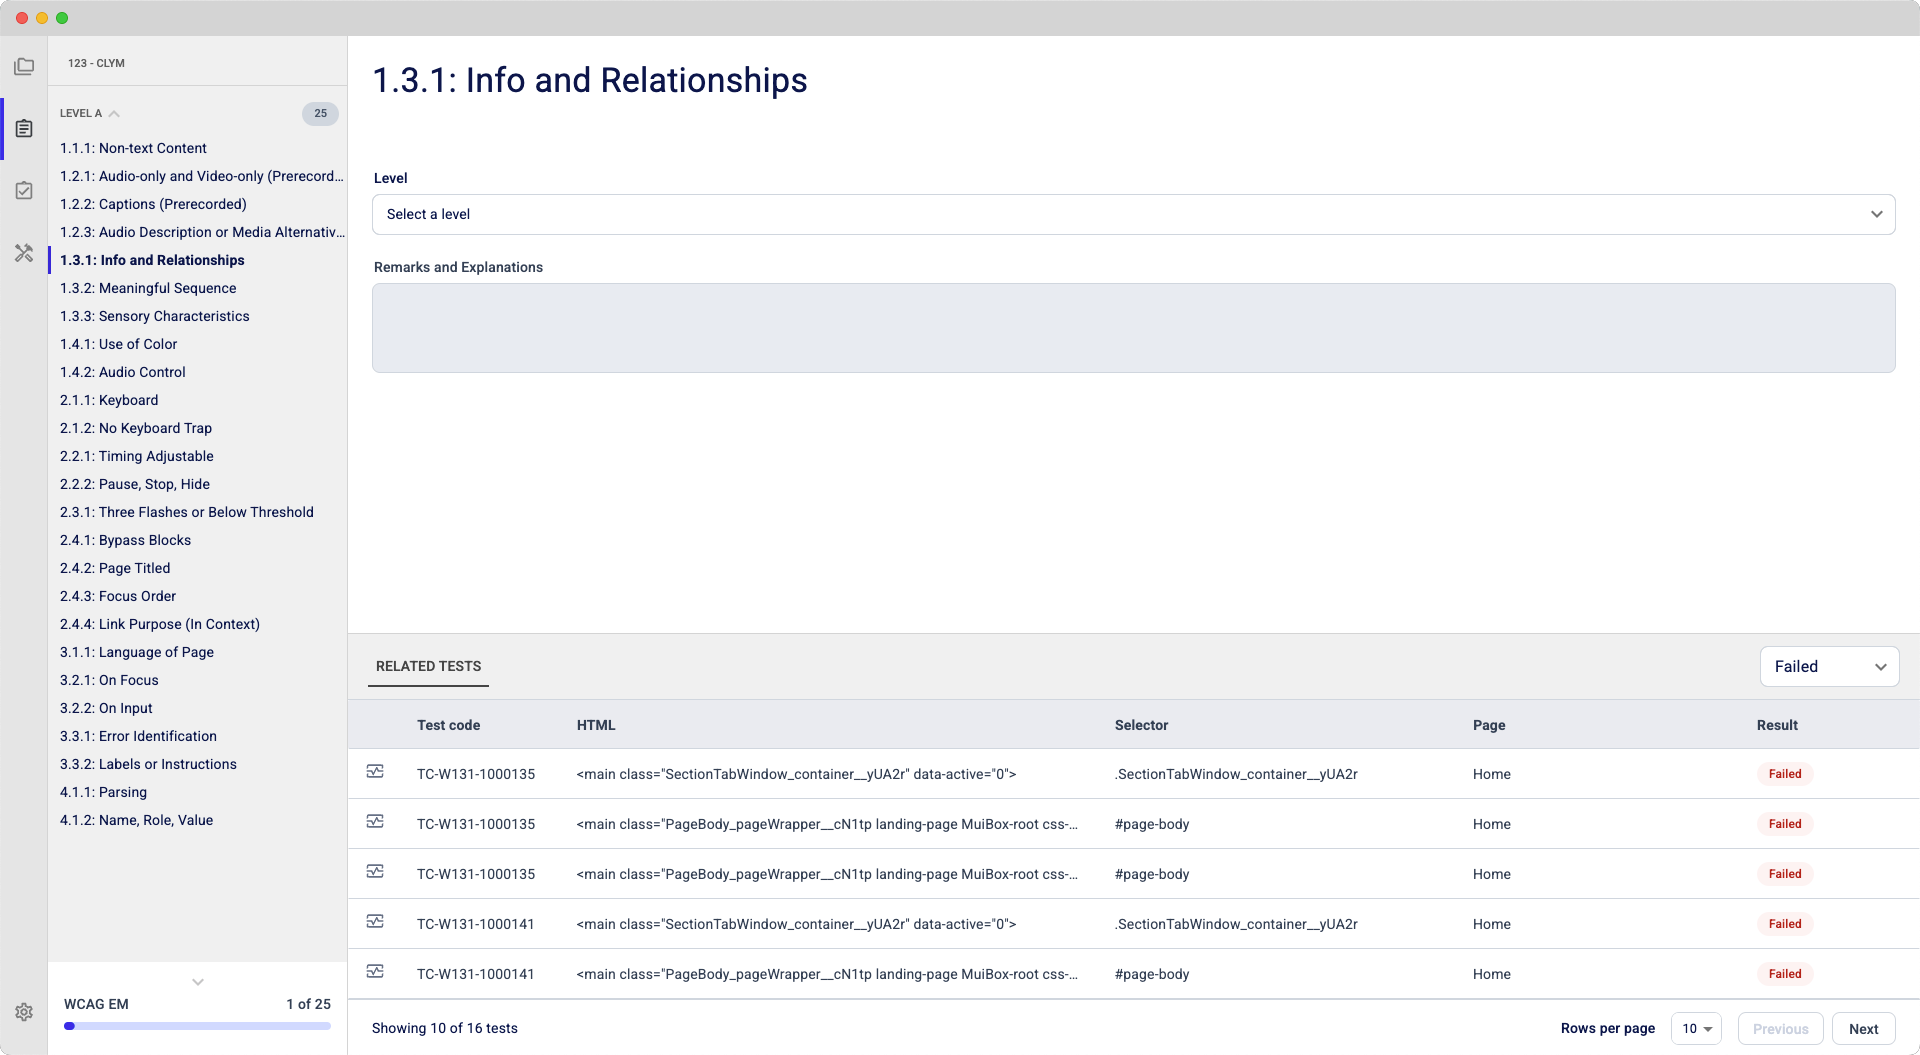1920x1055 pixels.
Task: Switch to the RELATED TESTS tab
Action: pos(428,666)
